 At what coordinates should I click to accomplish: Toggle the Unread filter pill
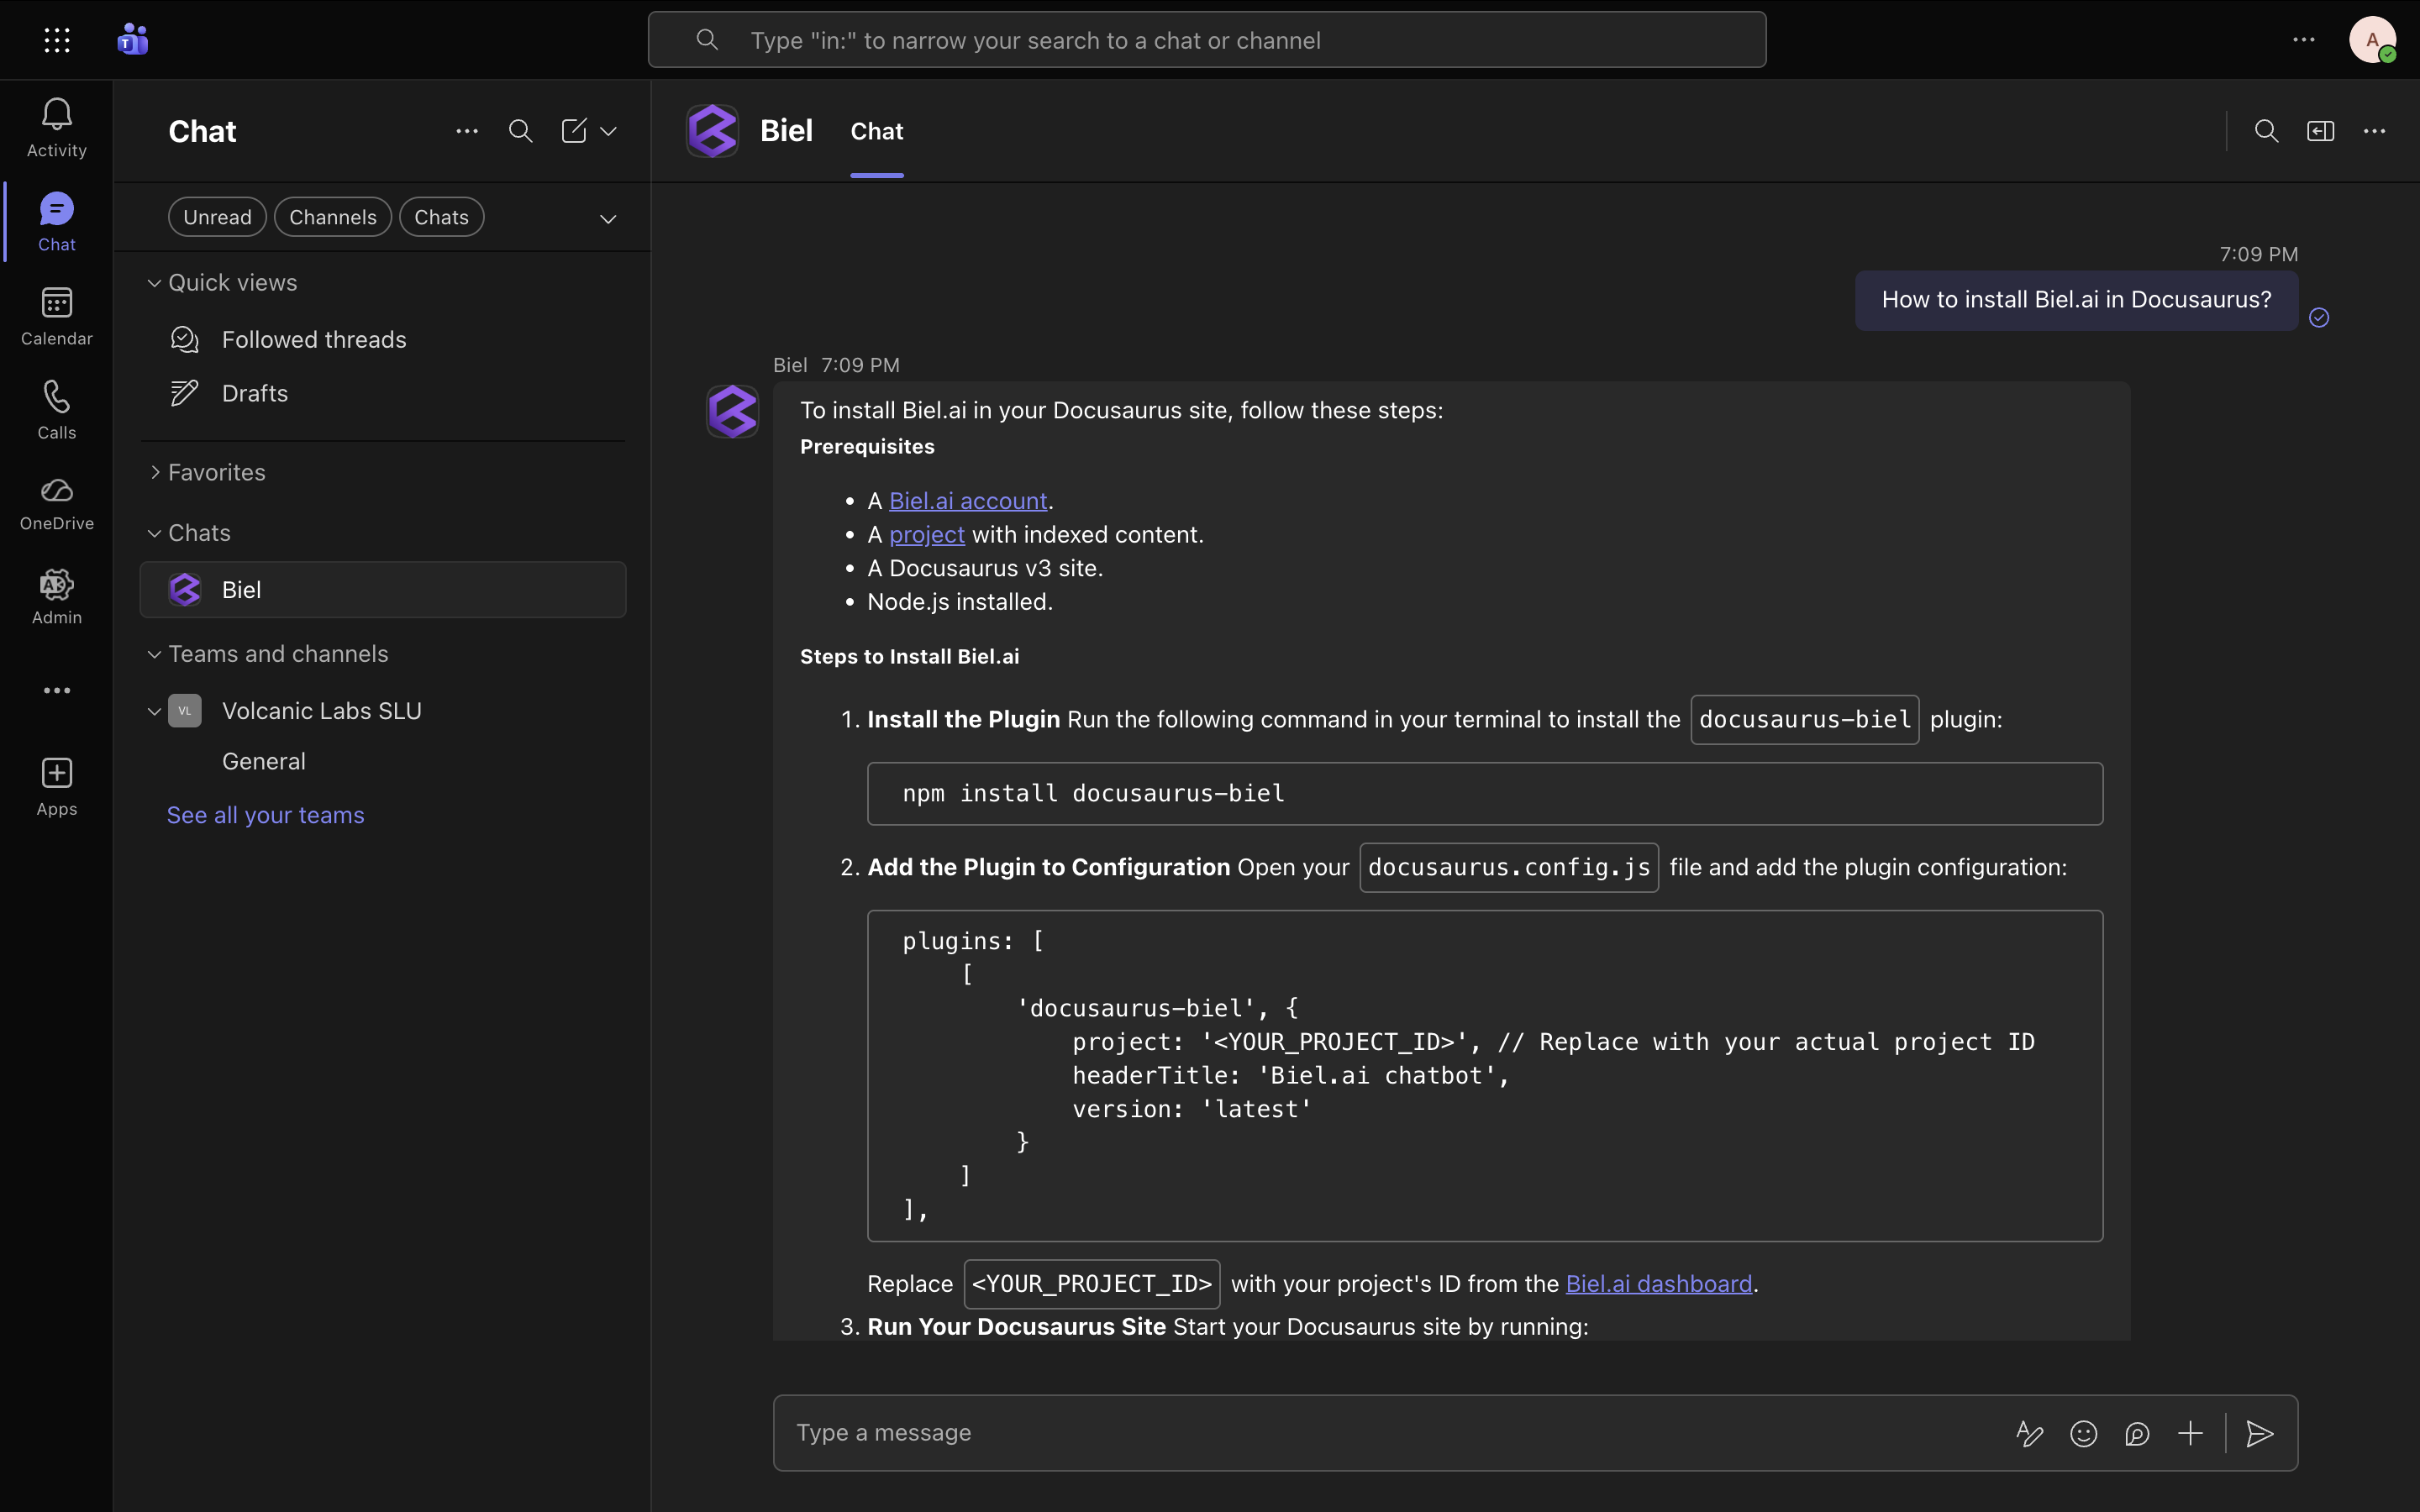pos(217,216)
